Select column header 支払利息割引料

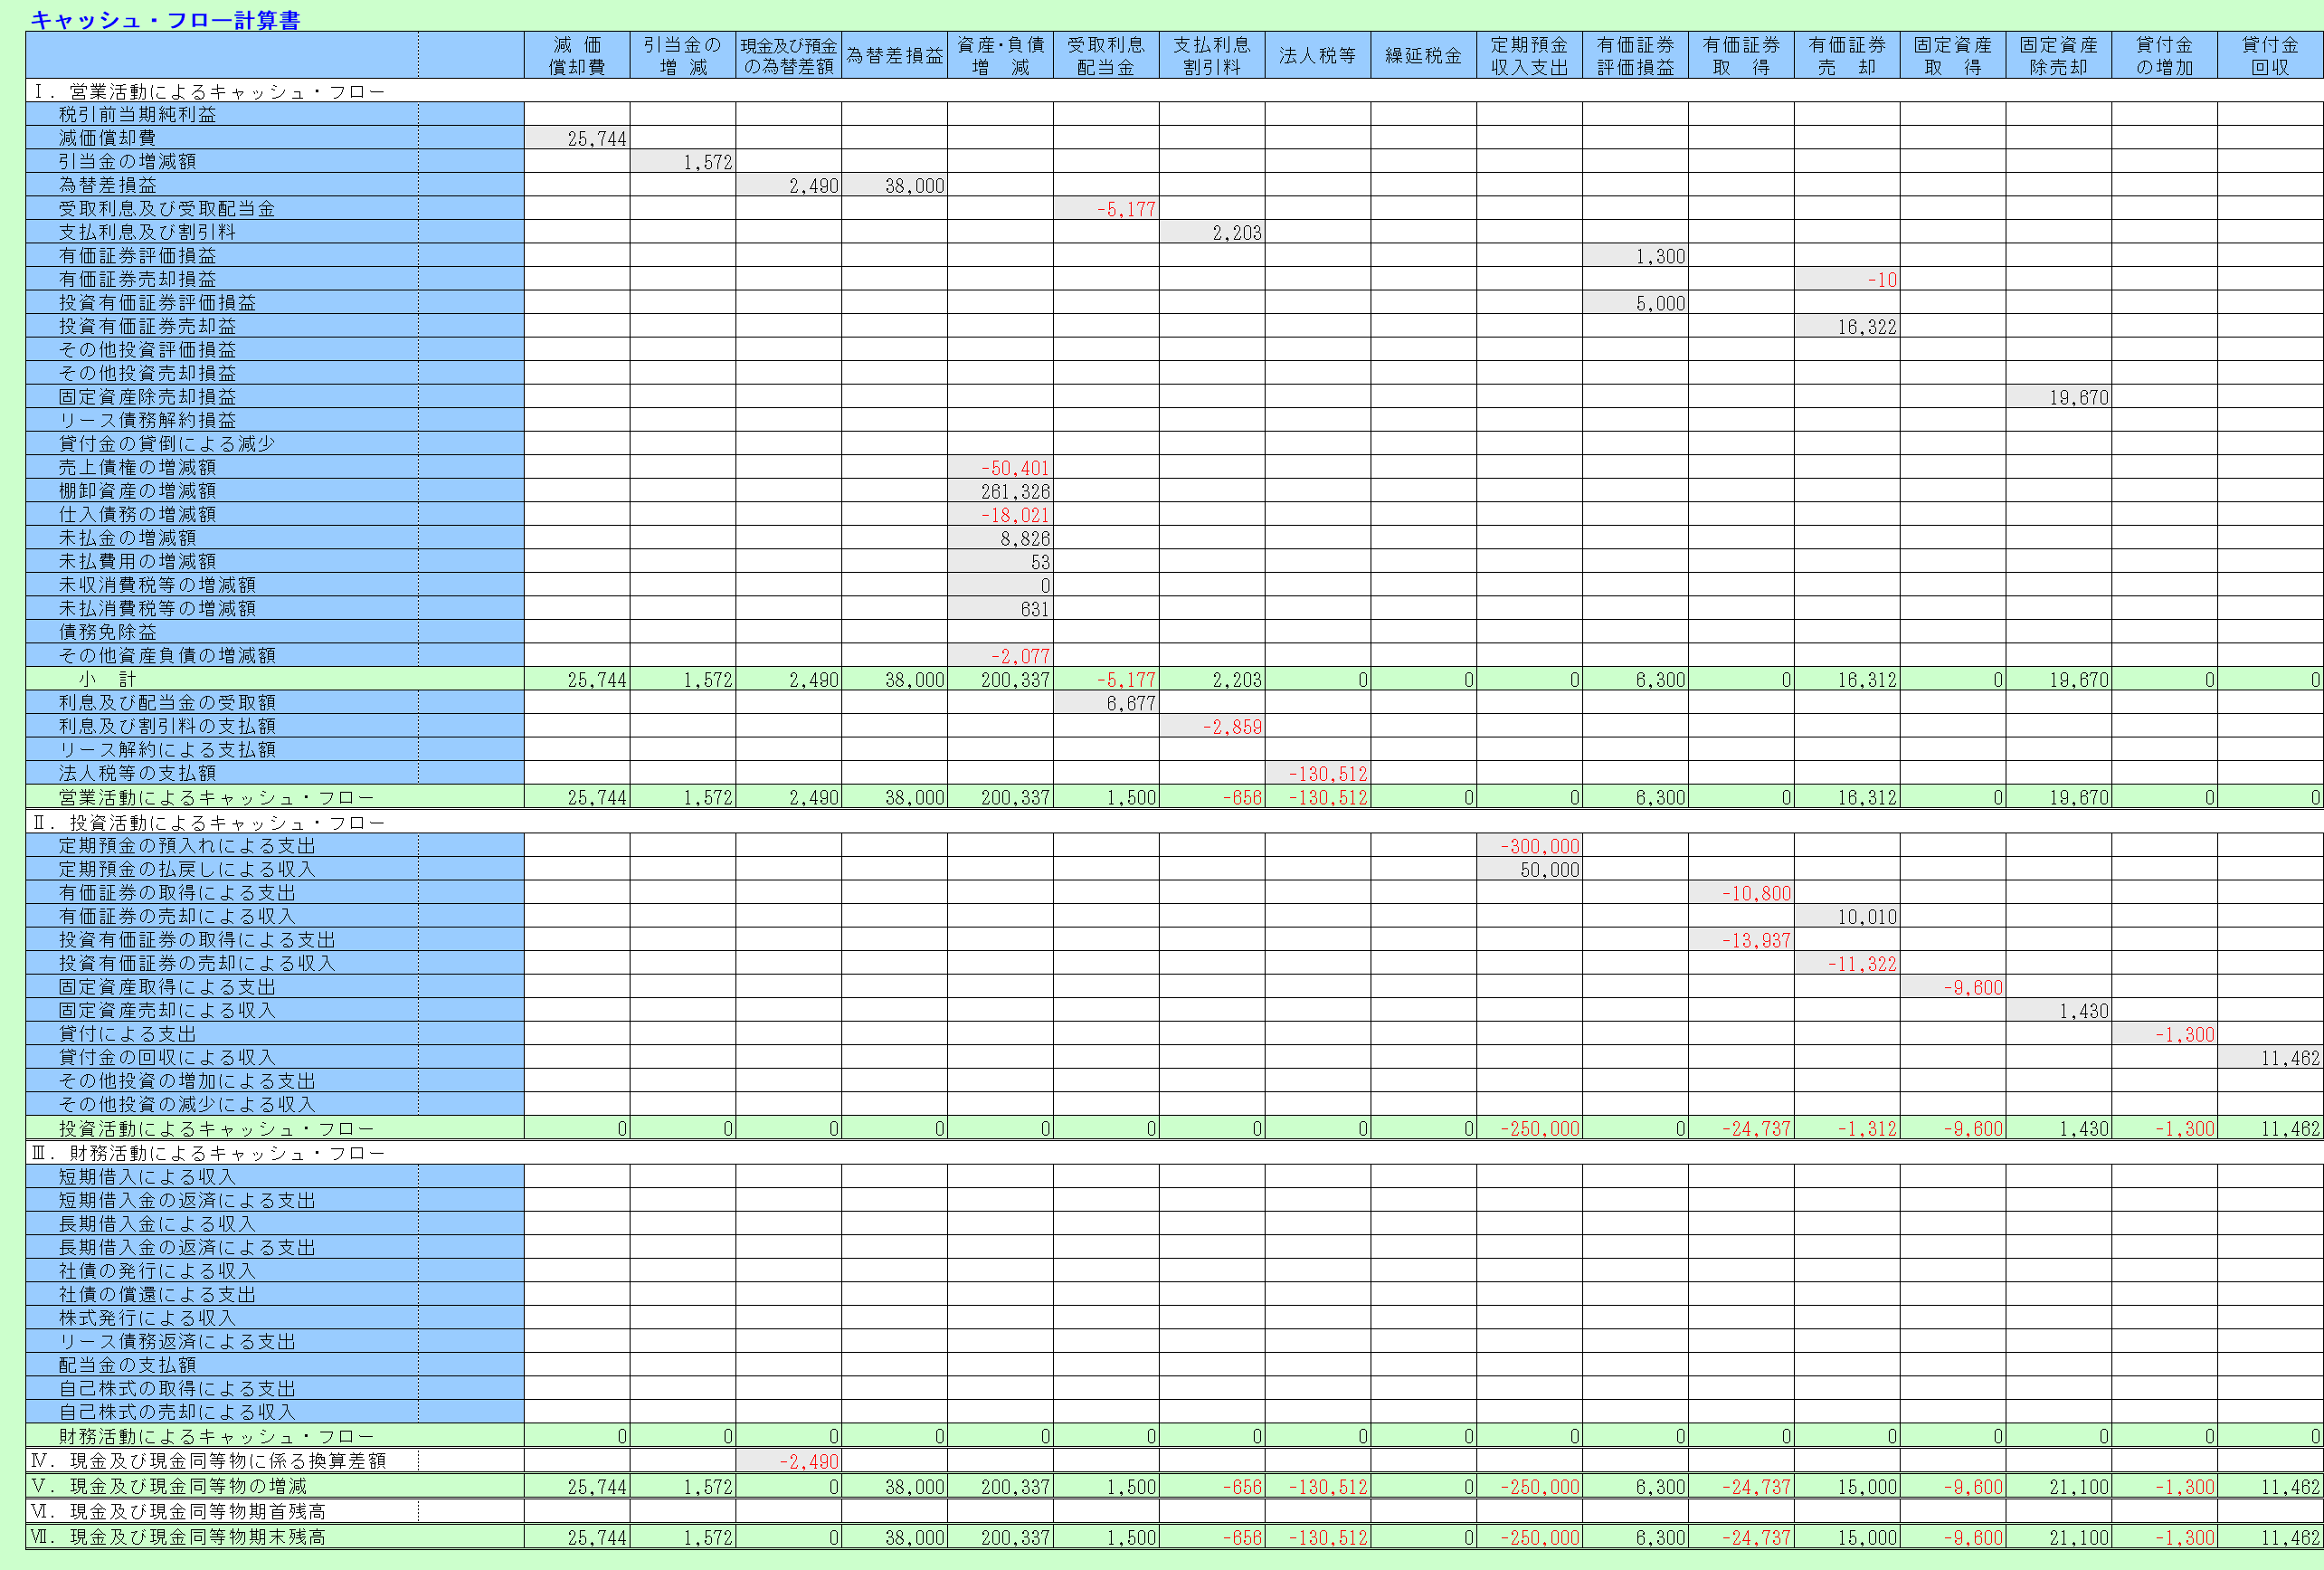pos(1212,55)
